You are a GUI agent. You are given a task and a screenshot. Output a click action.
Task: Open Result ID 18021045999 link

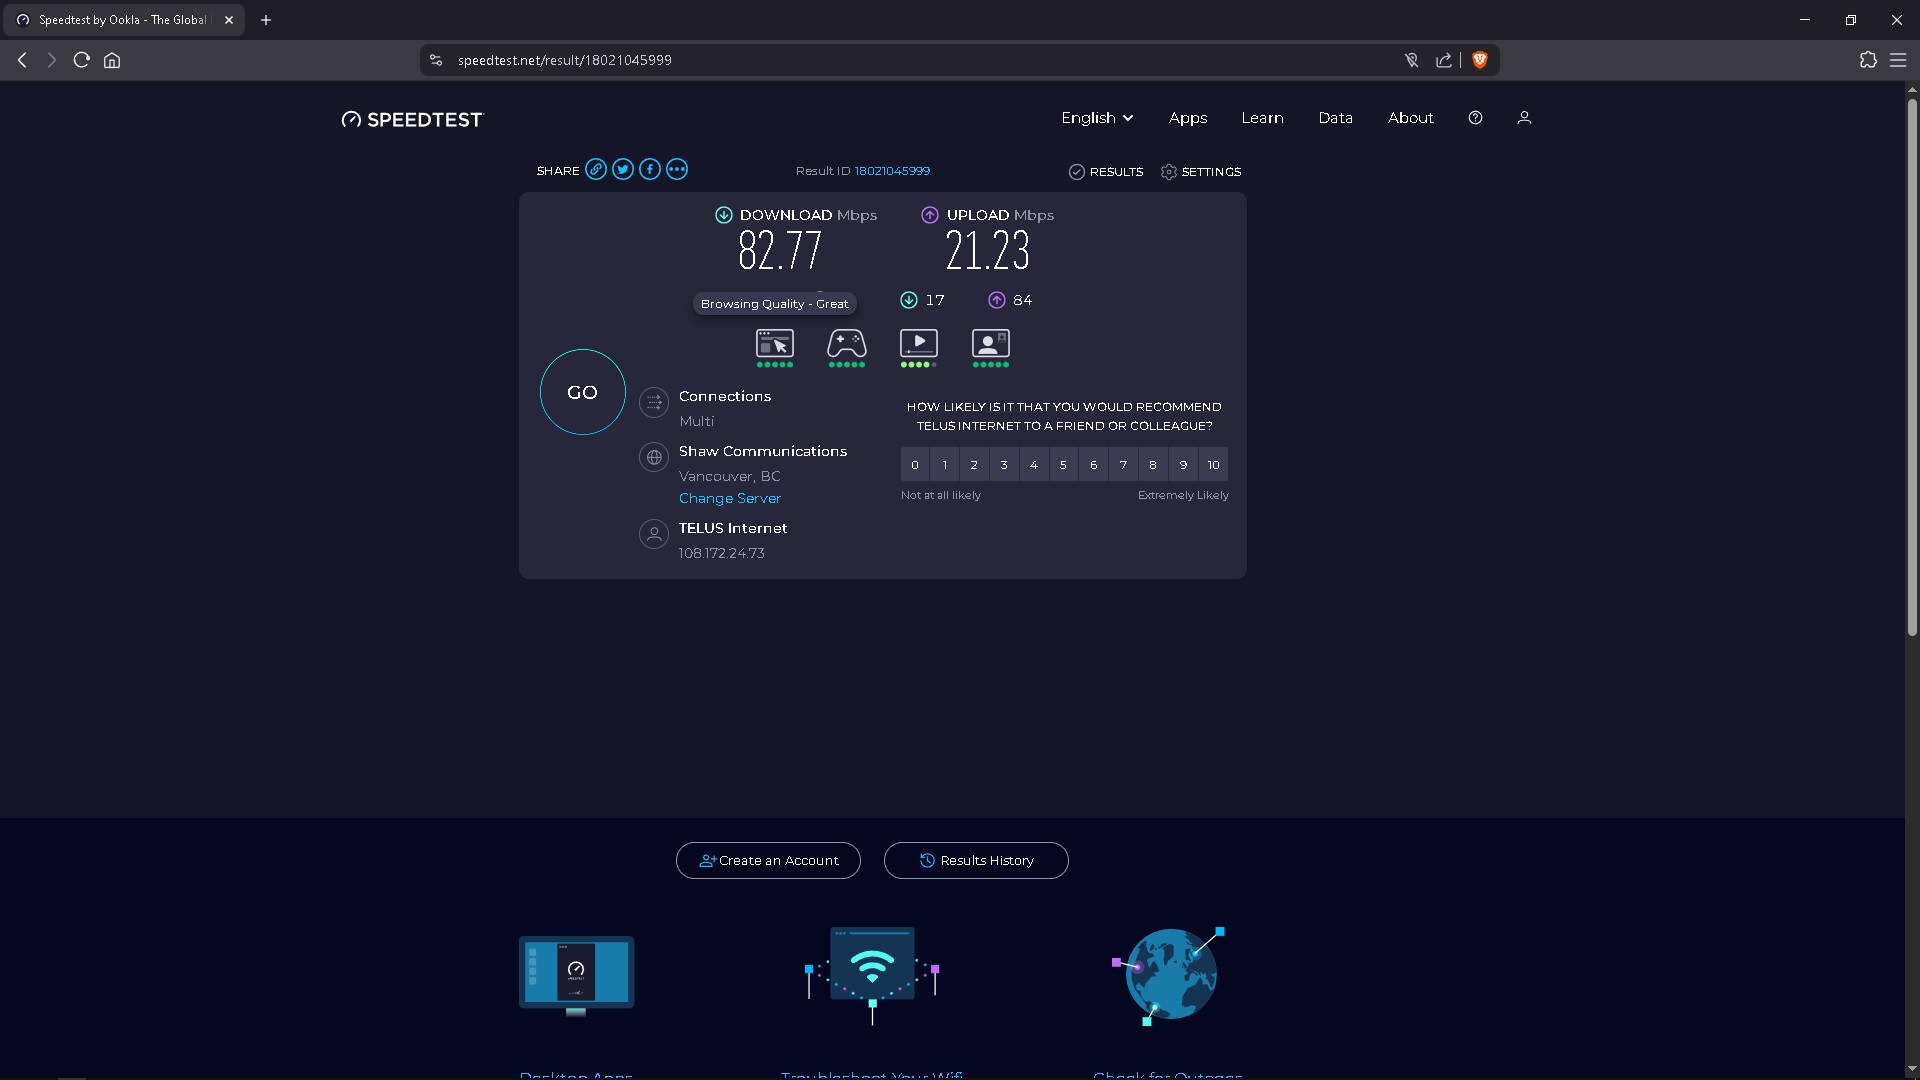[x=892, y=171]
